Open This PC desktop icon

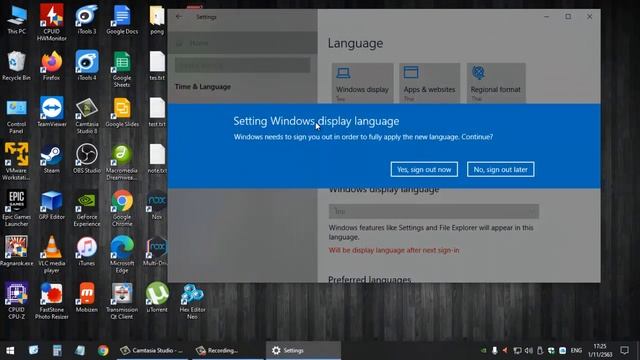17,20
